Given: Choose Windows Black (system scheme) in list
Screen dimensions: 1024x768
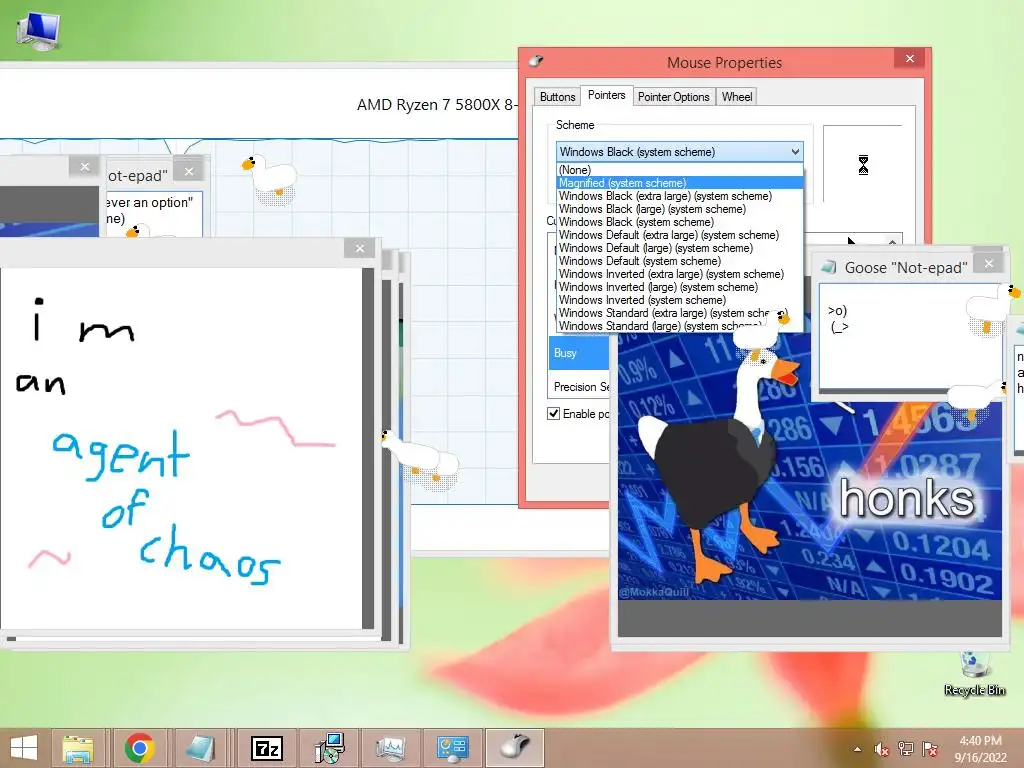Looking at the screenshot, I should pyautogui.click(x=679, y=222).
